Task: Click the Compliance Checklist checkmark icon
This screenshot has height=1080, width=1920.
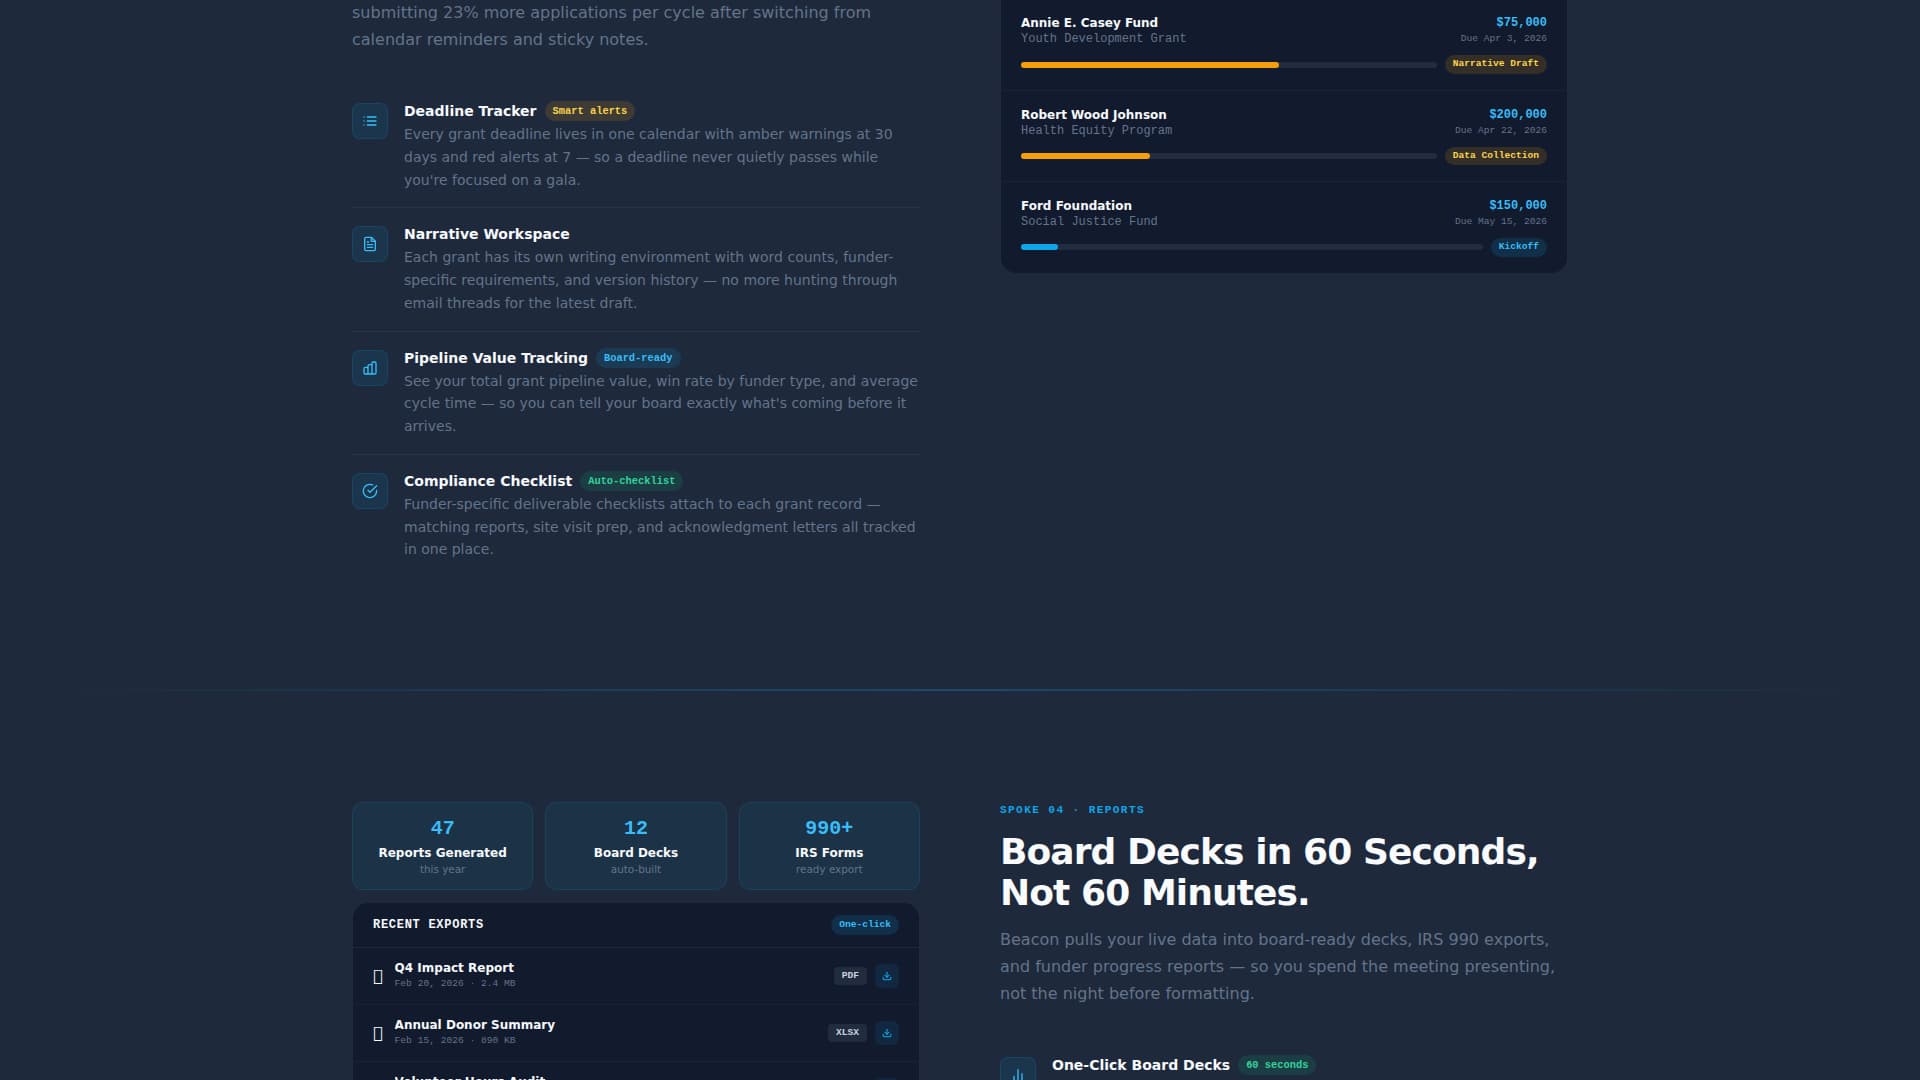Action: coord(370,491)
